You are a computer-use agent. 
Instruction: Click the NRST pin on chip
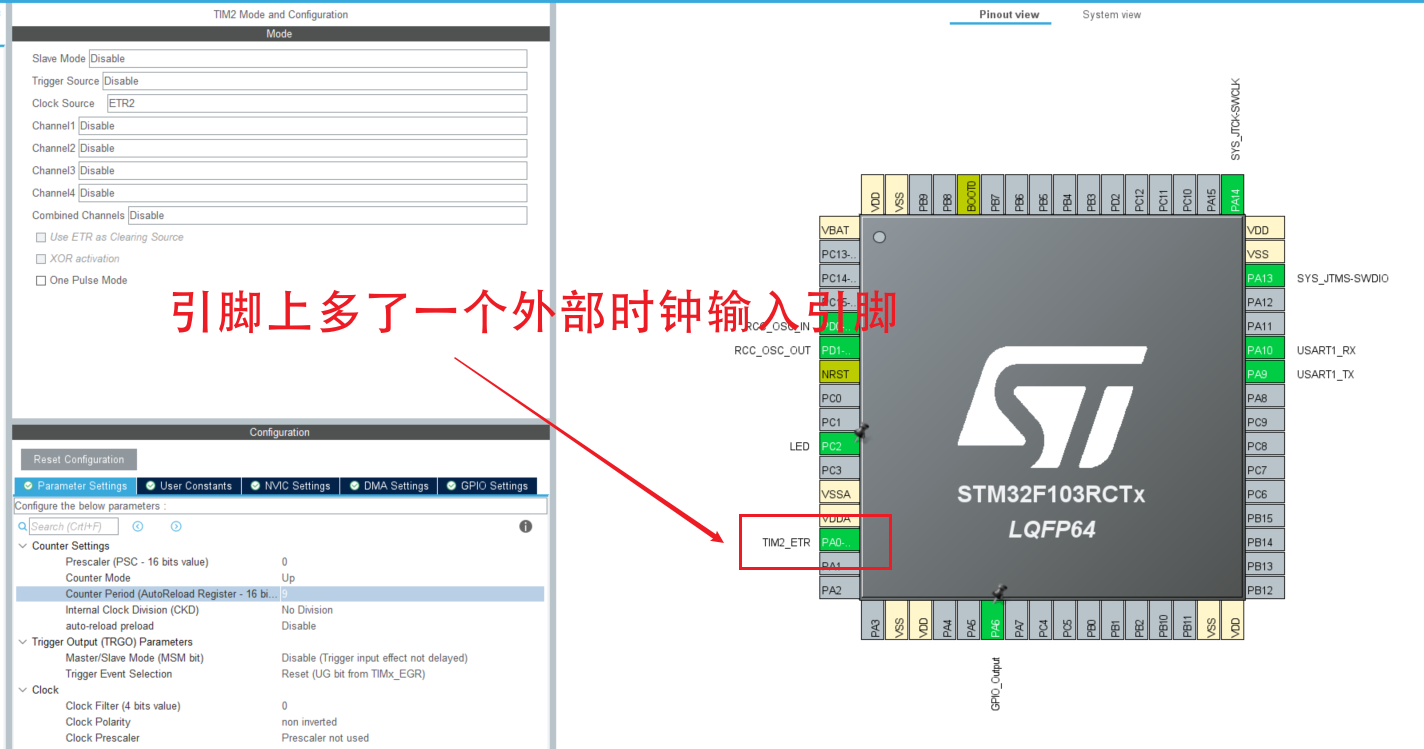tap(839, 374)
